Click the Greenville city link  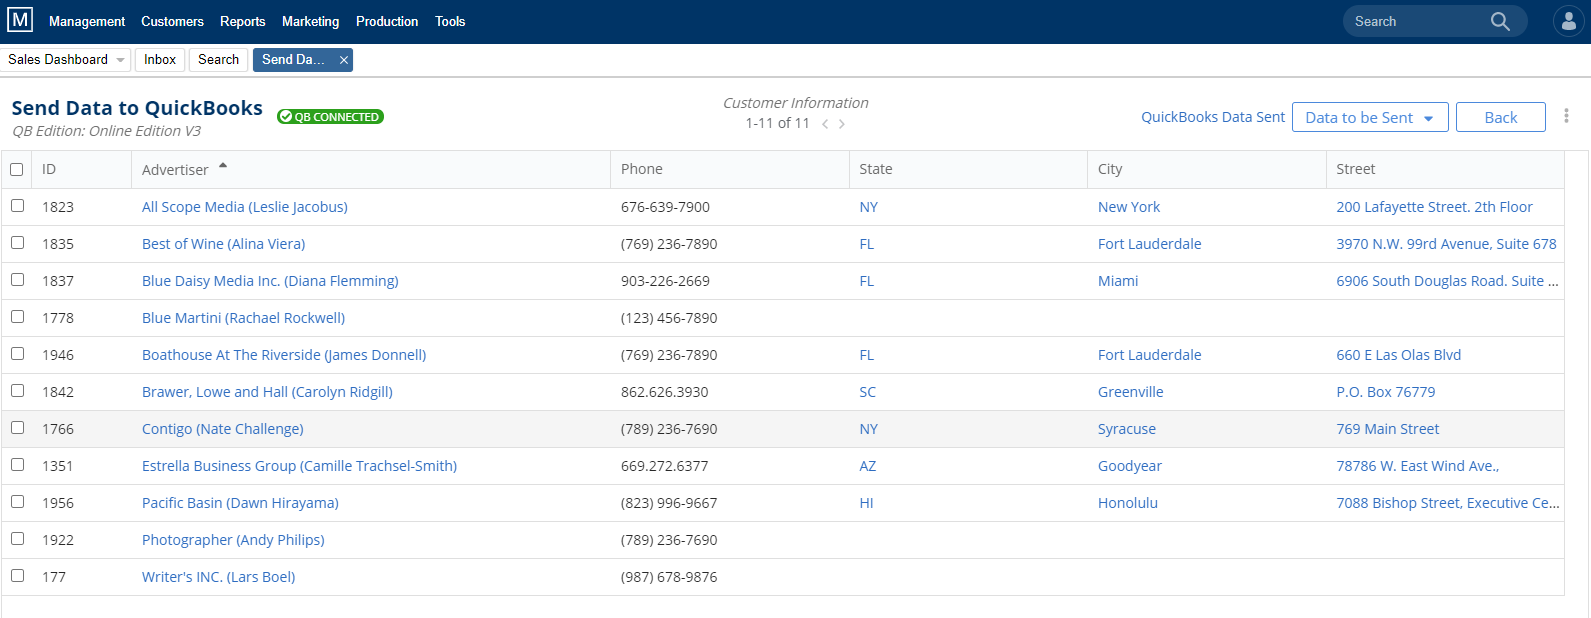pos(1131,392)
